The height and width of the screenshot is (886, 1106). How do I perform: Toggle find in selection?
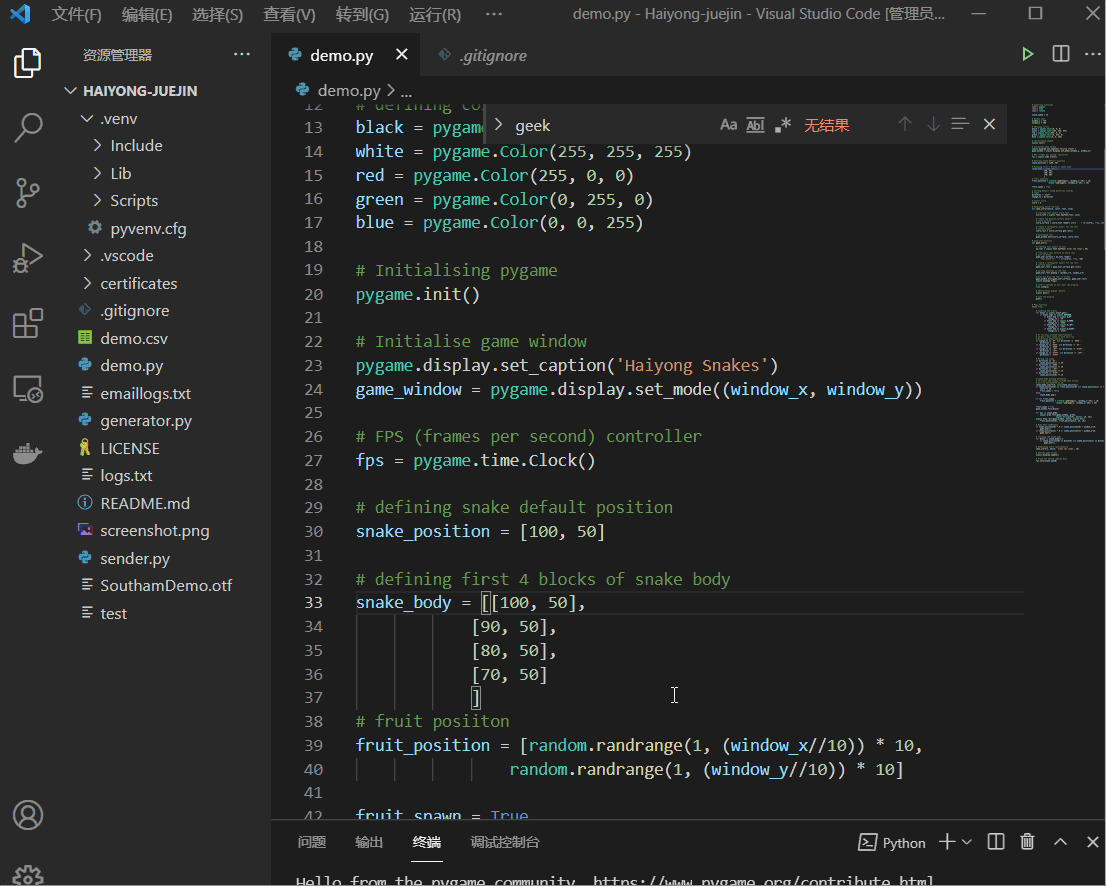pyautogui.click(x=960, y=124)
